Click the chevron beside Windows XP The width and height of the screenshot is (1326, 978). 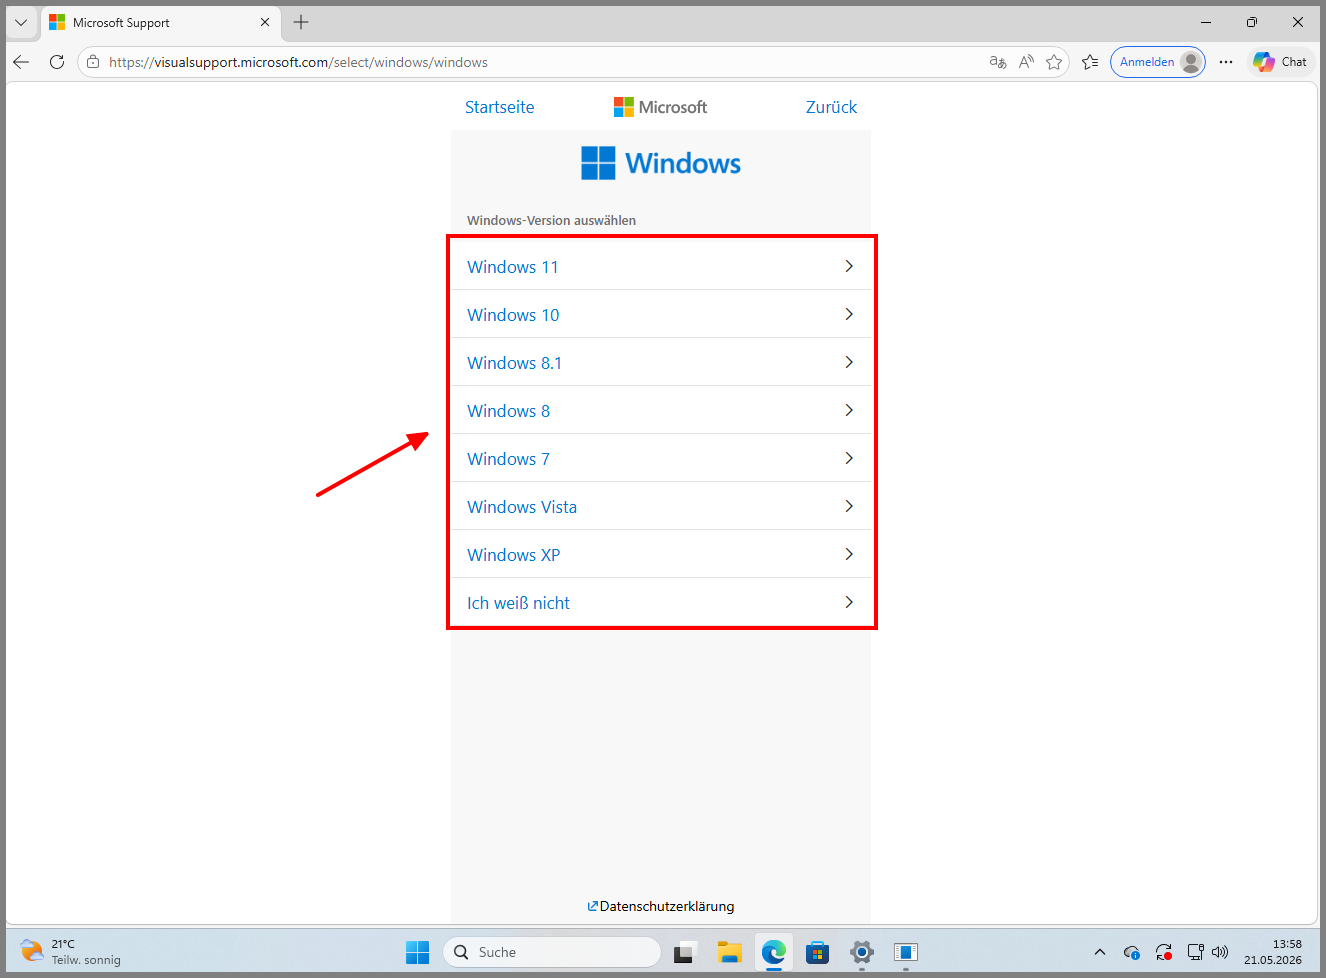849,554
